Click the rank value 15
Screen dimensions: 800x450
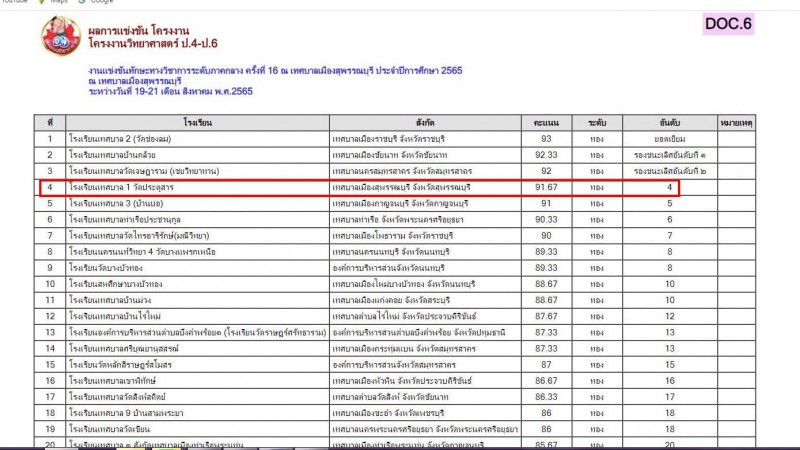tap(670, 365)
